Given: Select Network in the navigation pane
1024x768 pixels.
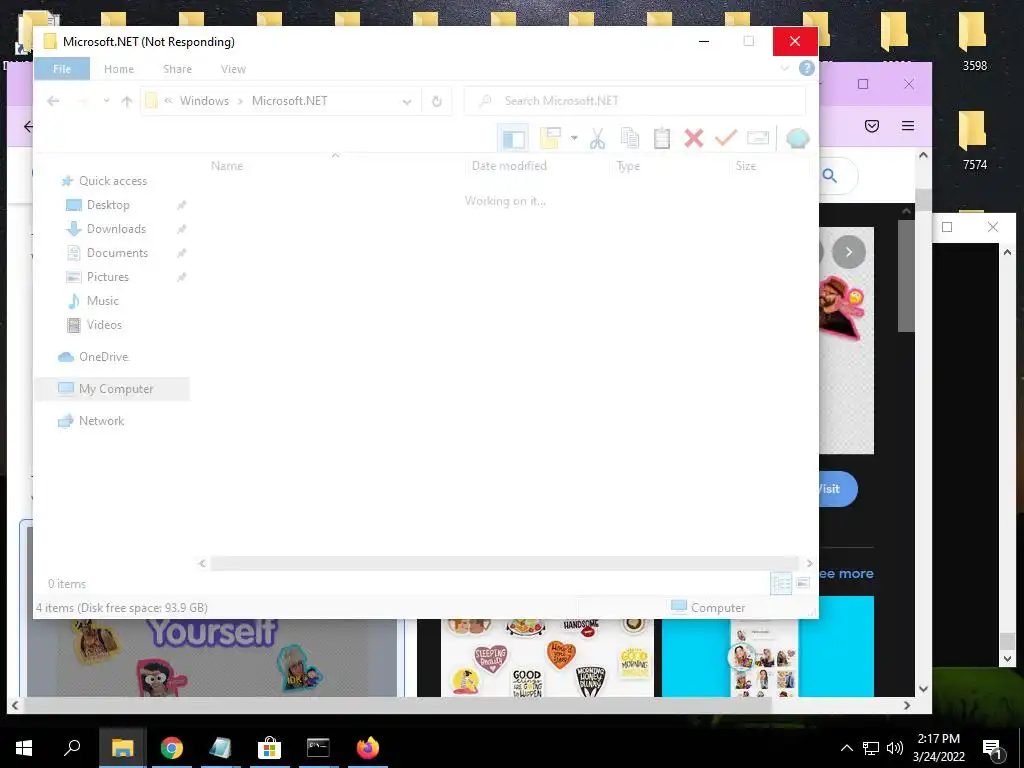Looking at the screenshot, I should tap(101, 421).
